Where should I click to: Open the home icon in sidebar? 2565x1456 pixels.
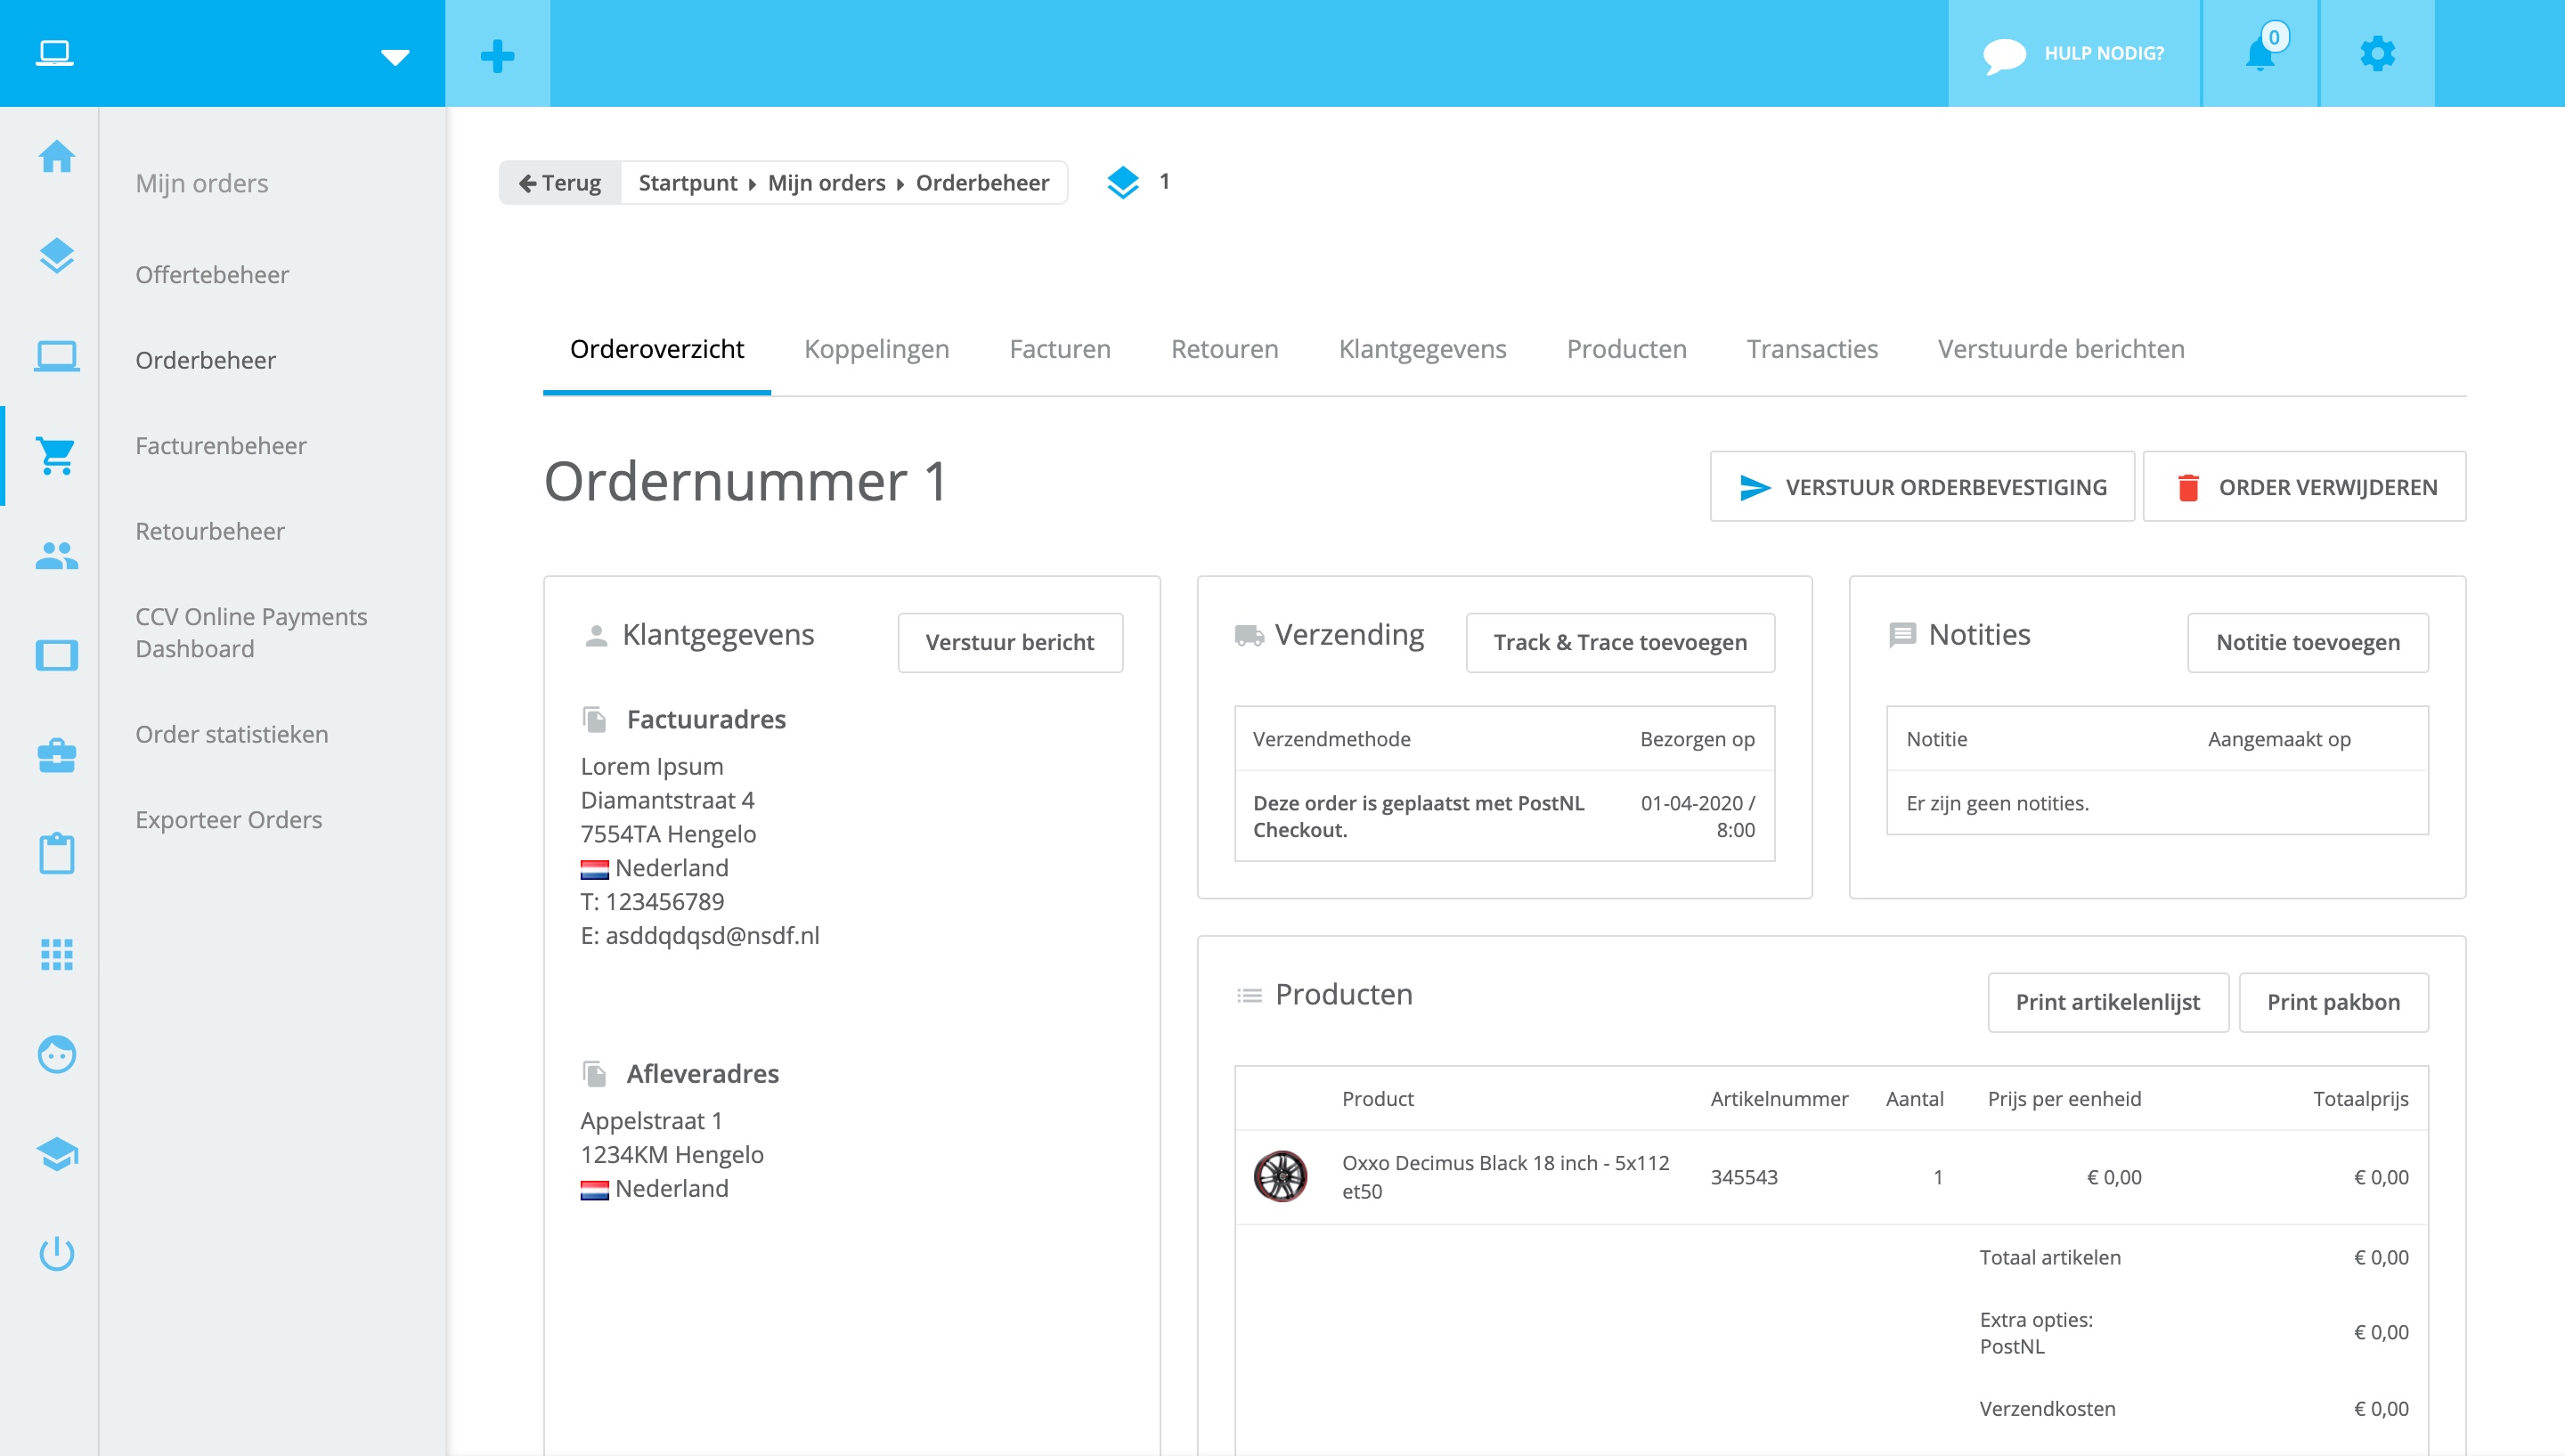(56, 156)
